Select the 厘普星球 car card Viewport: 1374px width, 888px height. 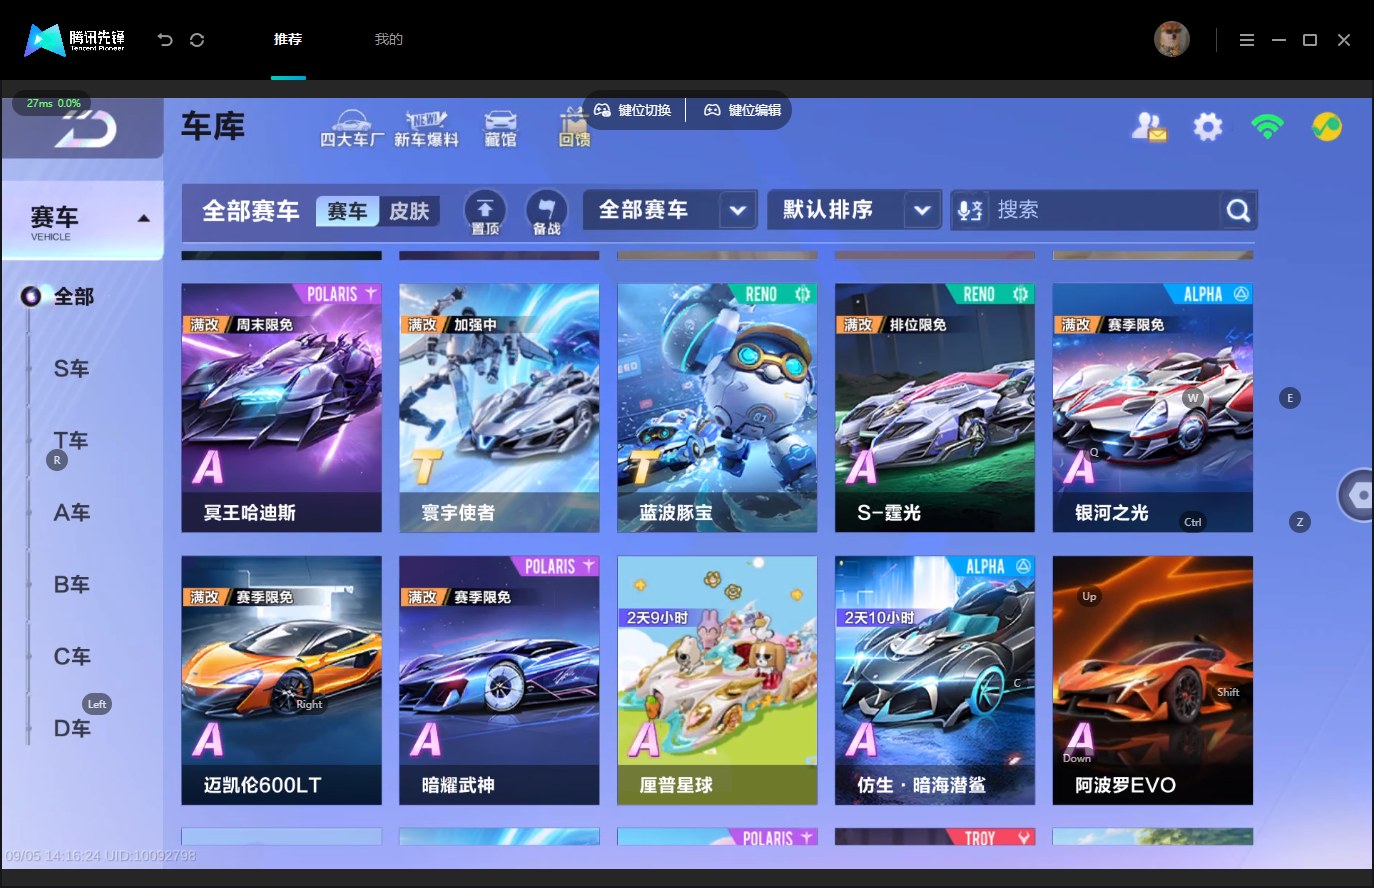click(x=717, y=680)
